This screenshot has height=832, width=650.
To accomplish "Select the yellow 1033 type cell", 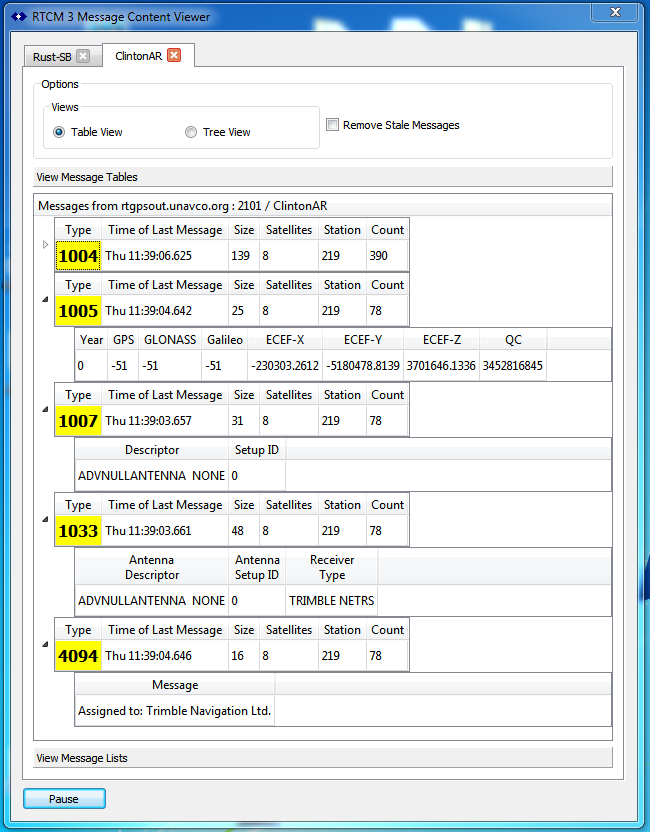I will [x=78, y=531].
